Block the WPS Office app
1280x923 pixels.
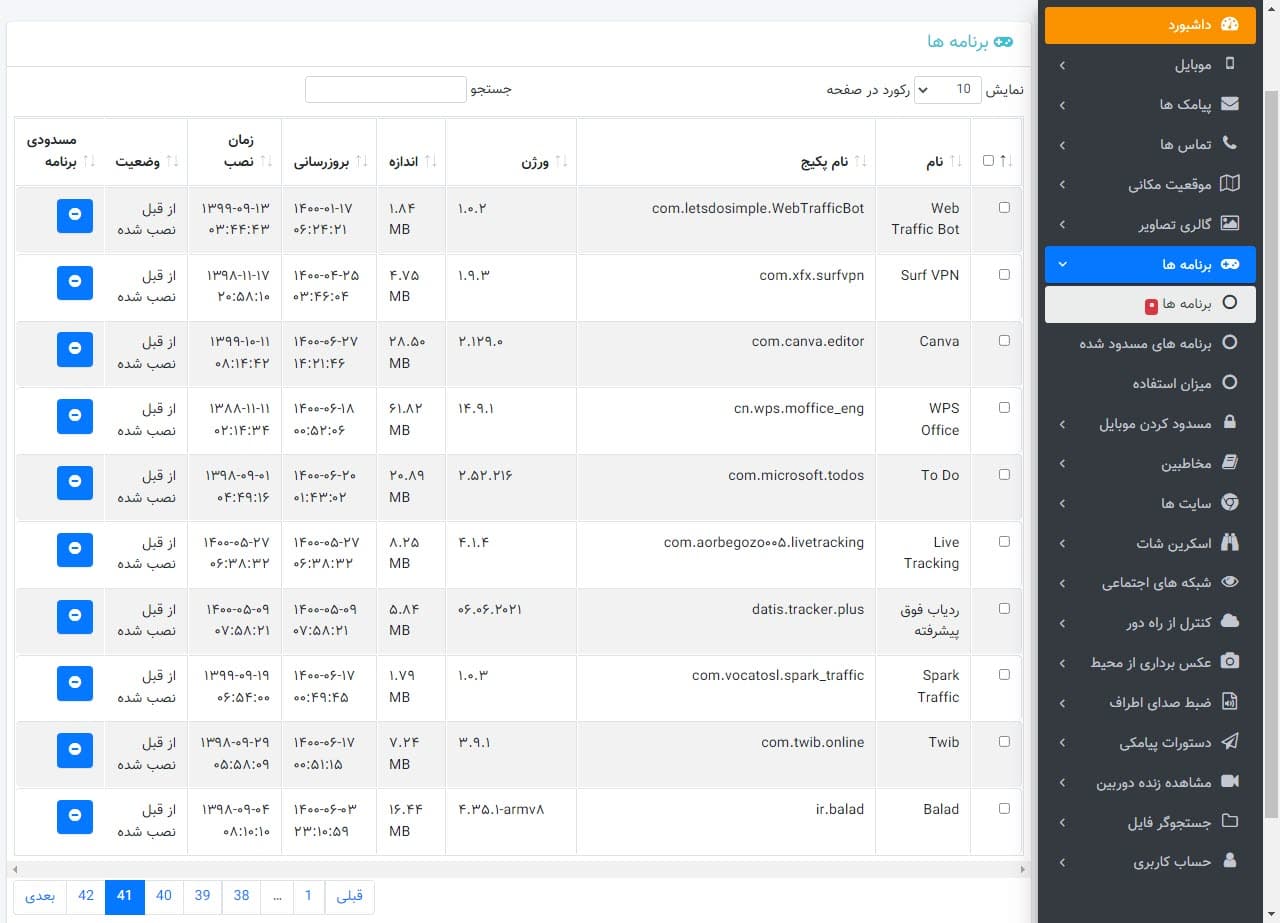tap(75, 416)
